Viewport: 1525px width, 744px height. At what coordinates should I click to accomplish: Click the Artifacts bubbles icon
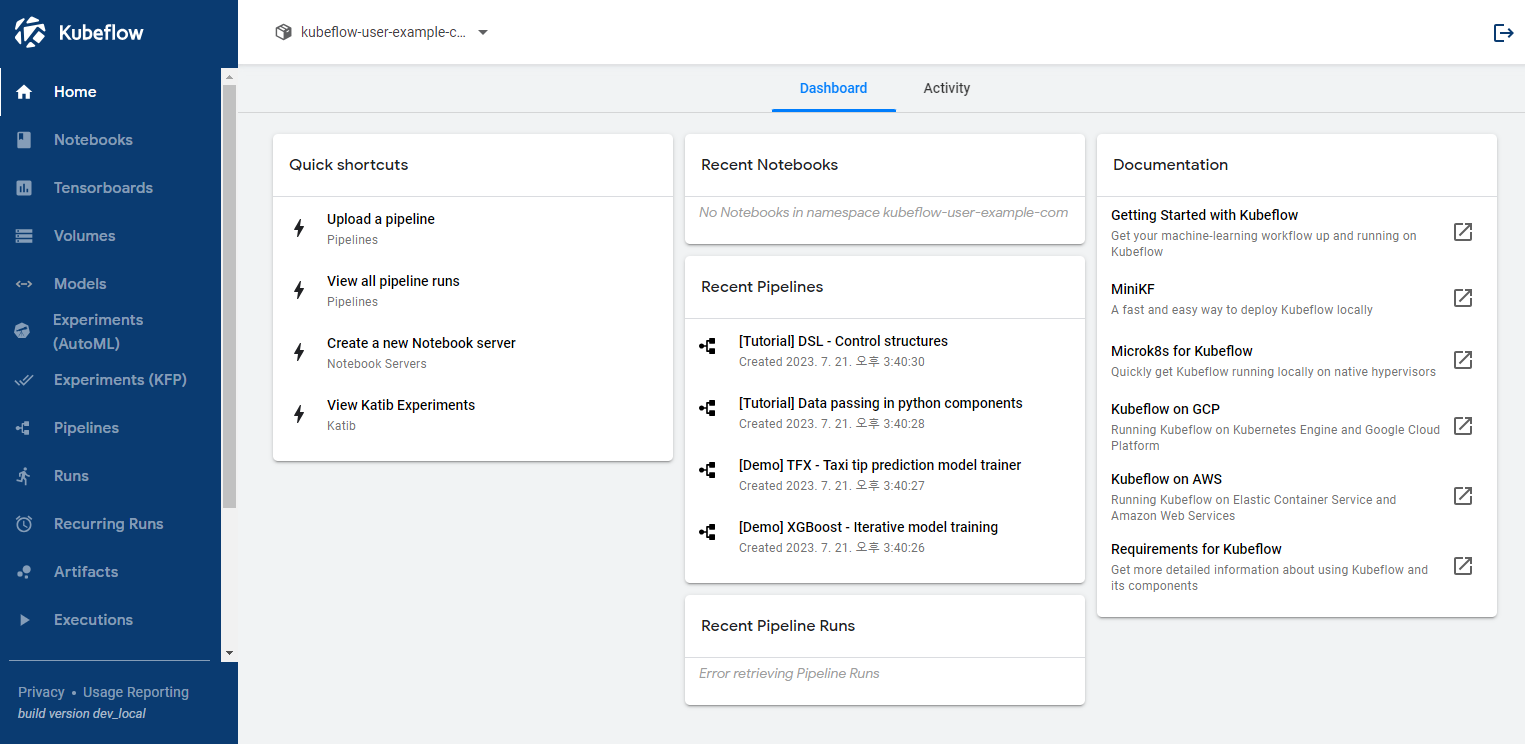(x=25, y=572)
